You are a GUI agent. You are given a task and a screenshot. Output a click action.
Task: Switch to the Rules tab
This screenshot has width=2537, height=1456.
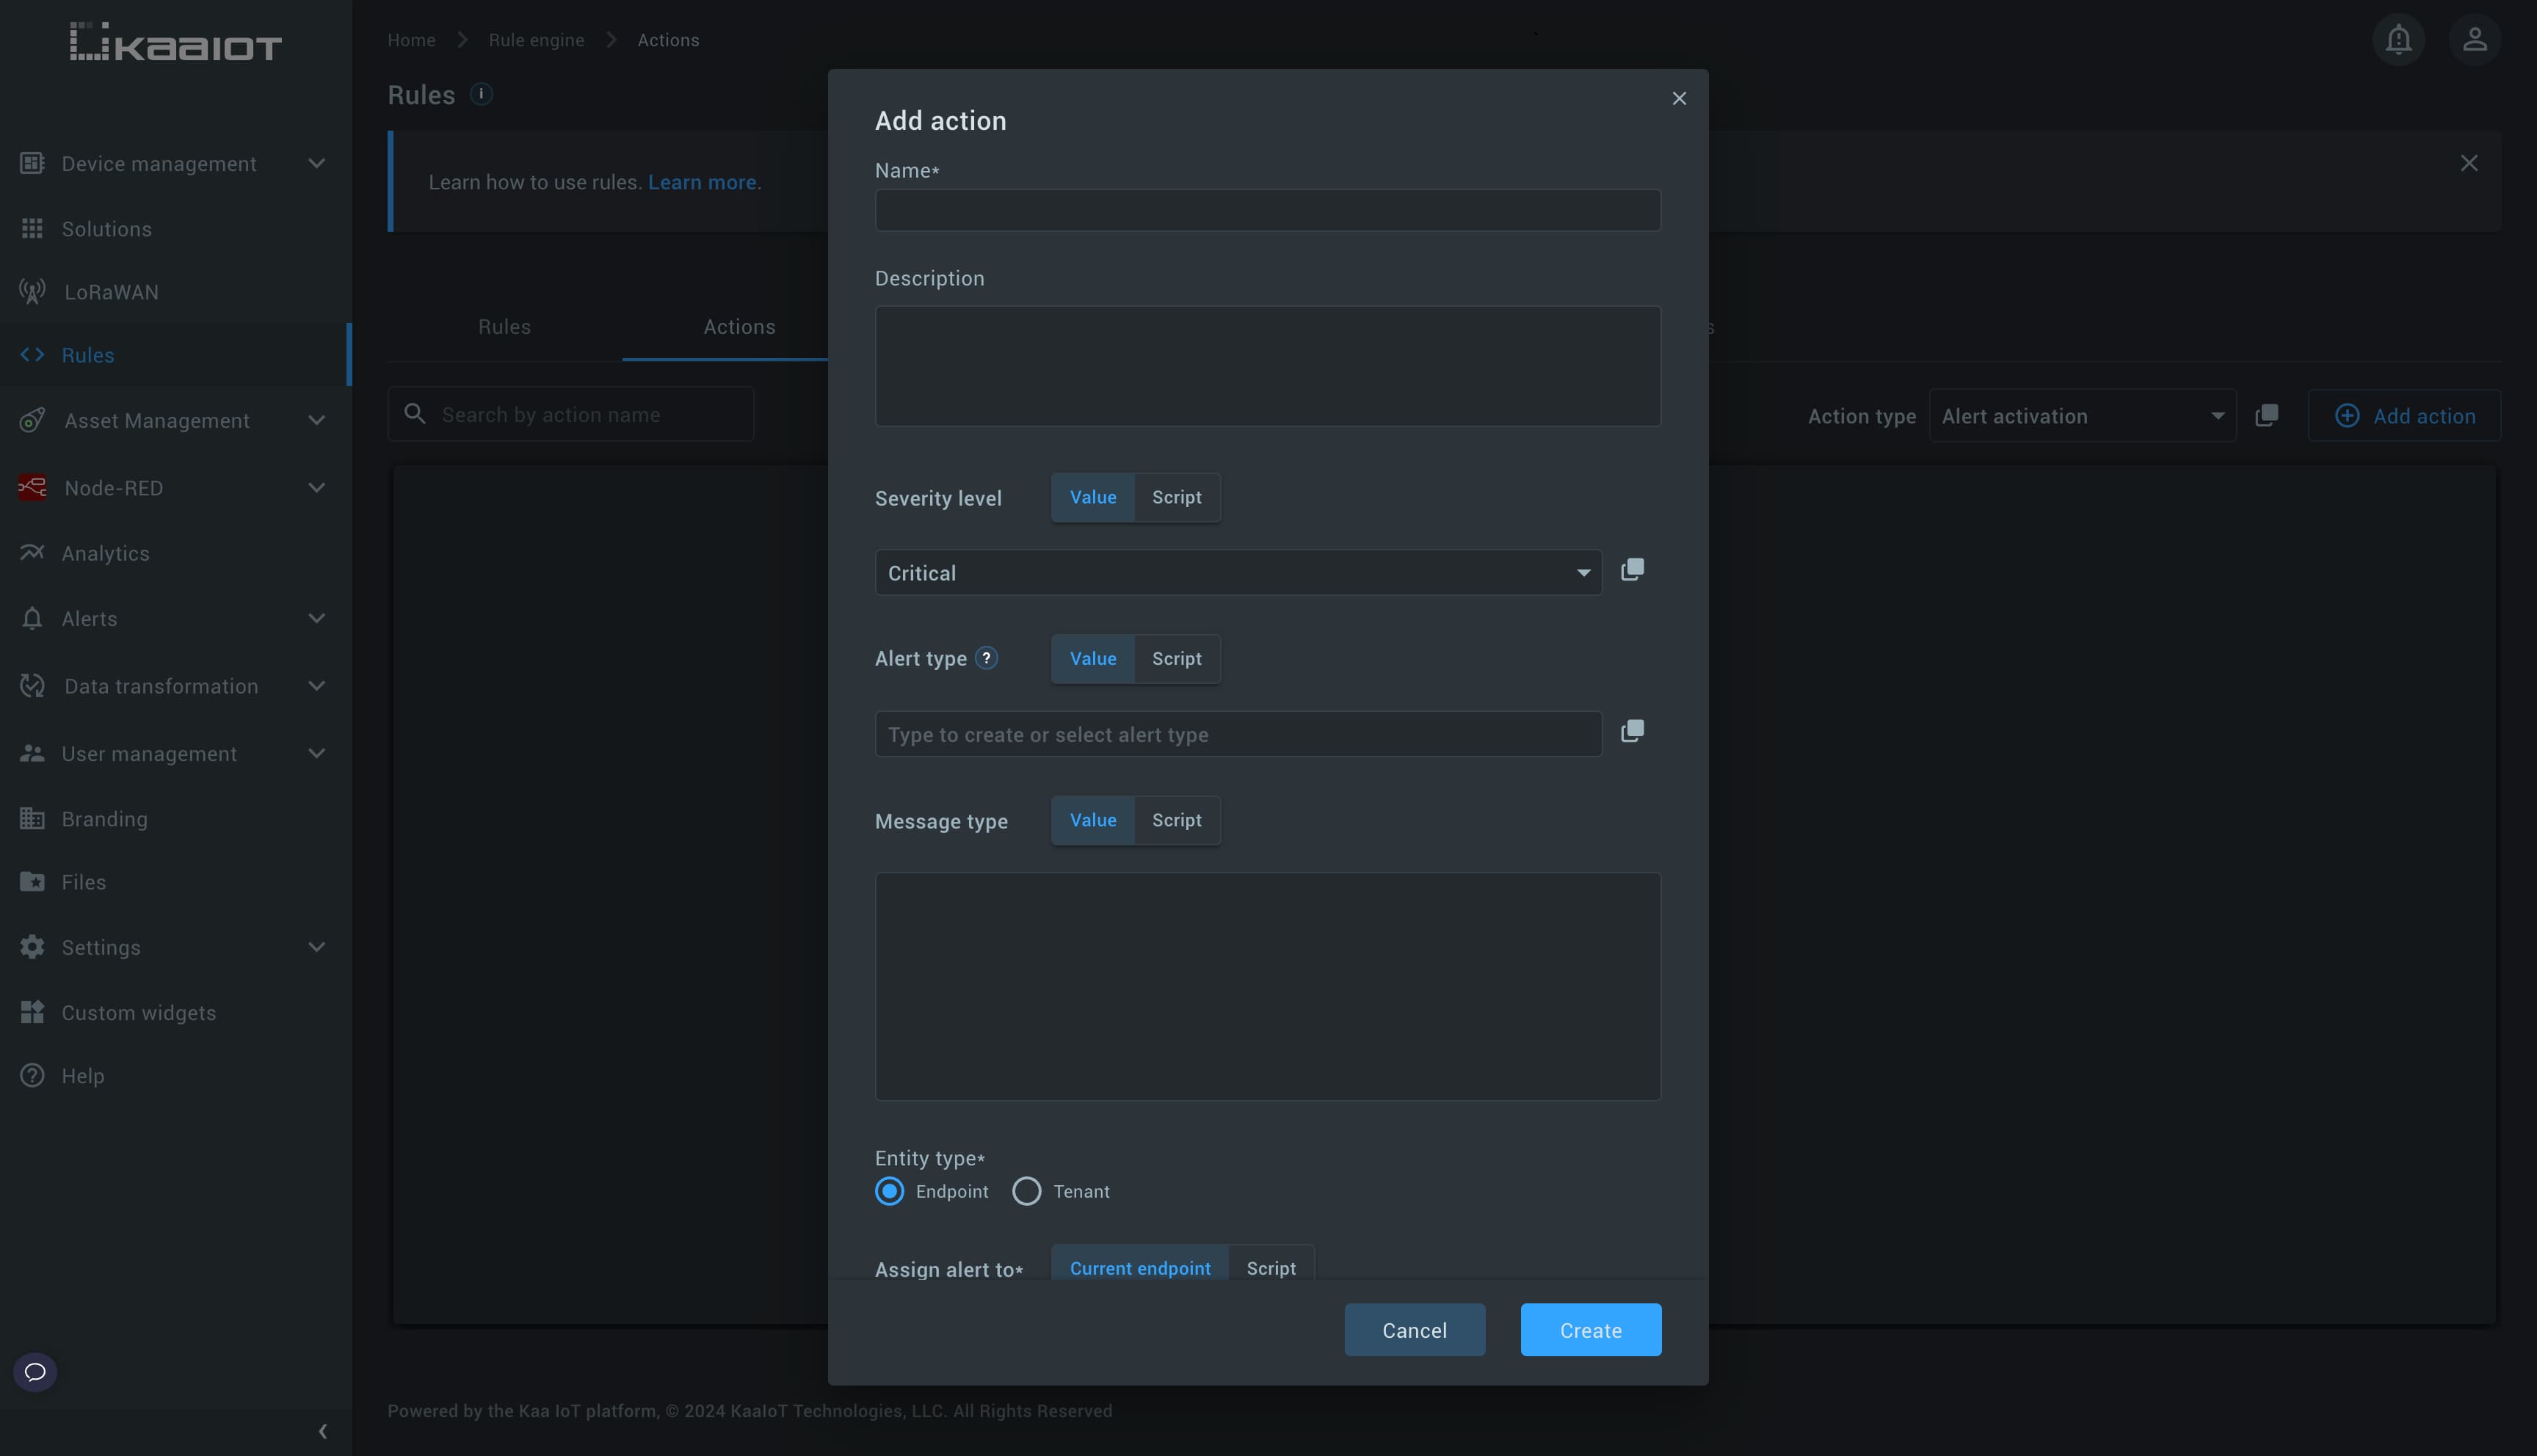[x=504, y=326]
